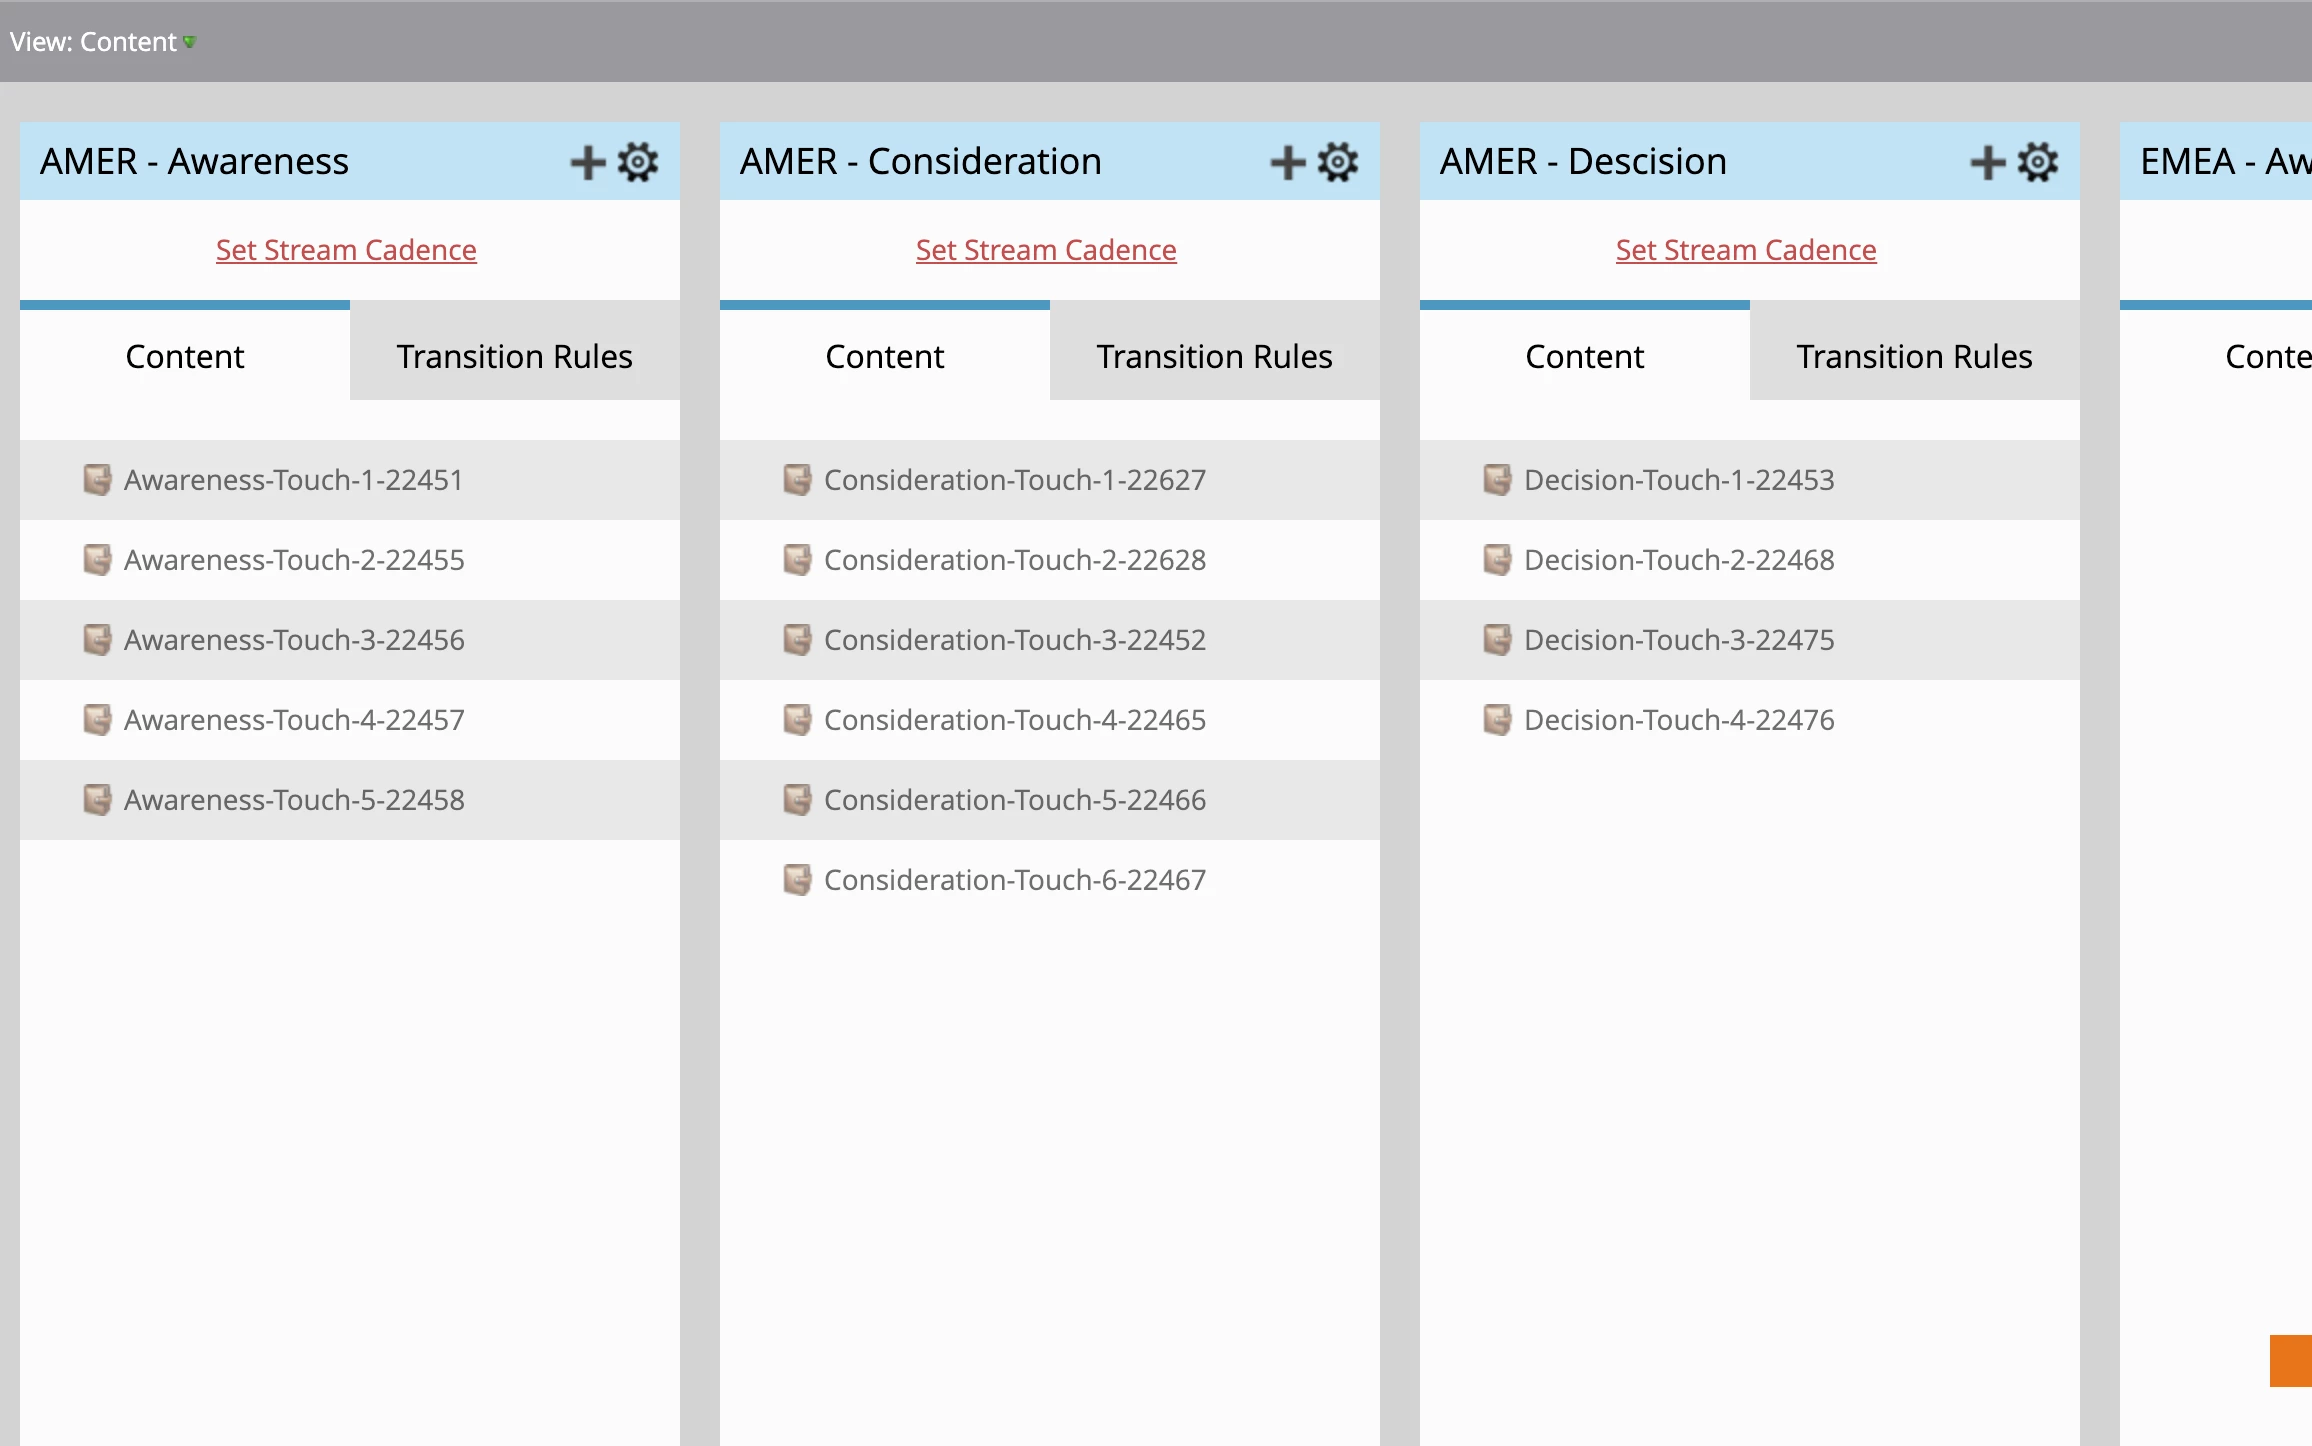
Task: Open gear settings for AMER - Awareness stream
Action: 638,162
